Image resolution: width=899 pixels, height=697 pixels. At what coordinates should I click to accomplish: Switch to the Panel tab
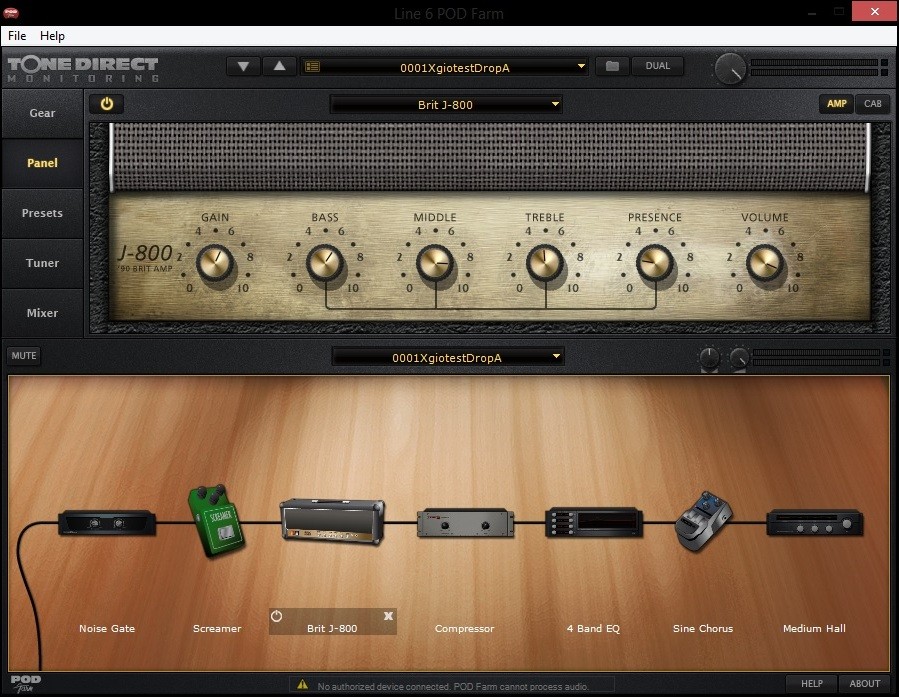(x=42, y=163)
